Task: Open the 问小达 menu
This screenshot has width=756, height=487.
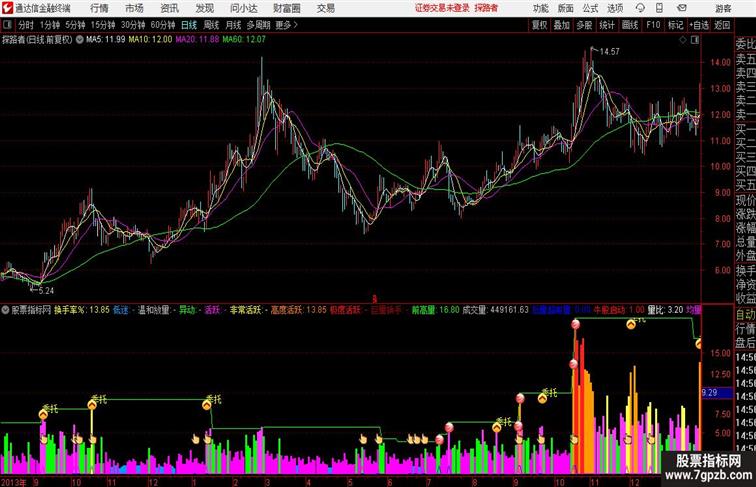Action: pyautogui.click(x=243, y=8)
